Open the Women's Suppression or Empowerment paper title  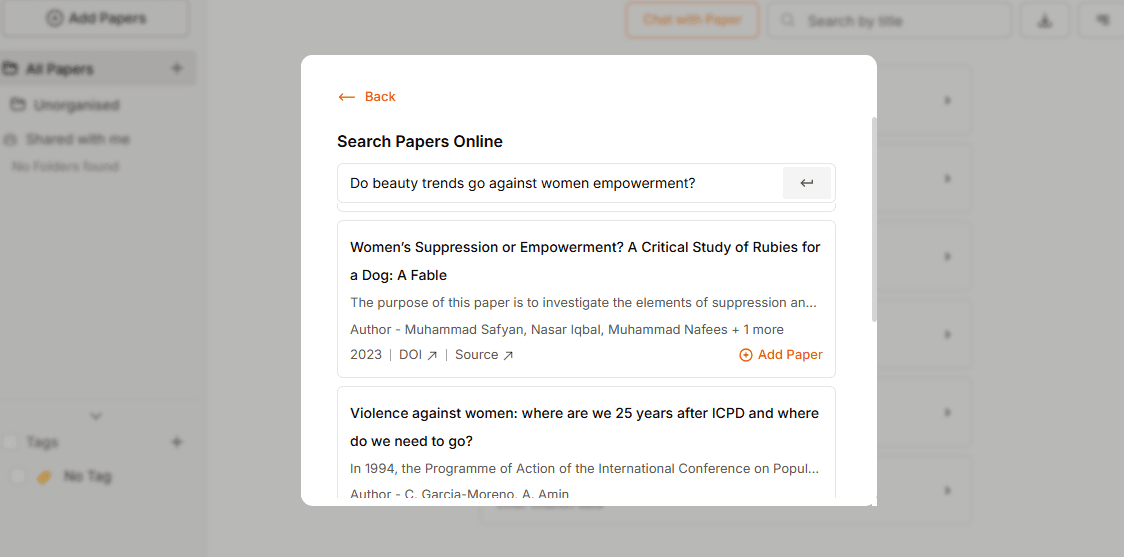coord(586,261)
